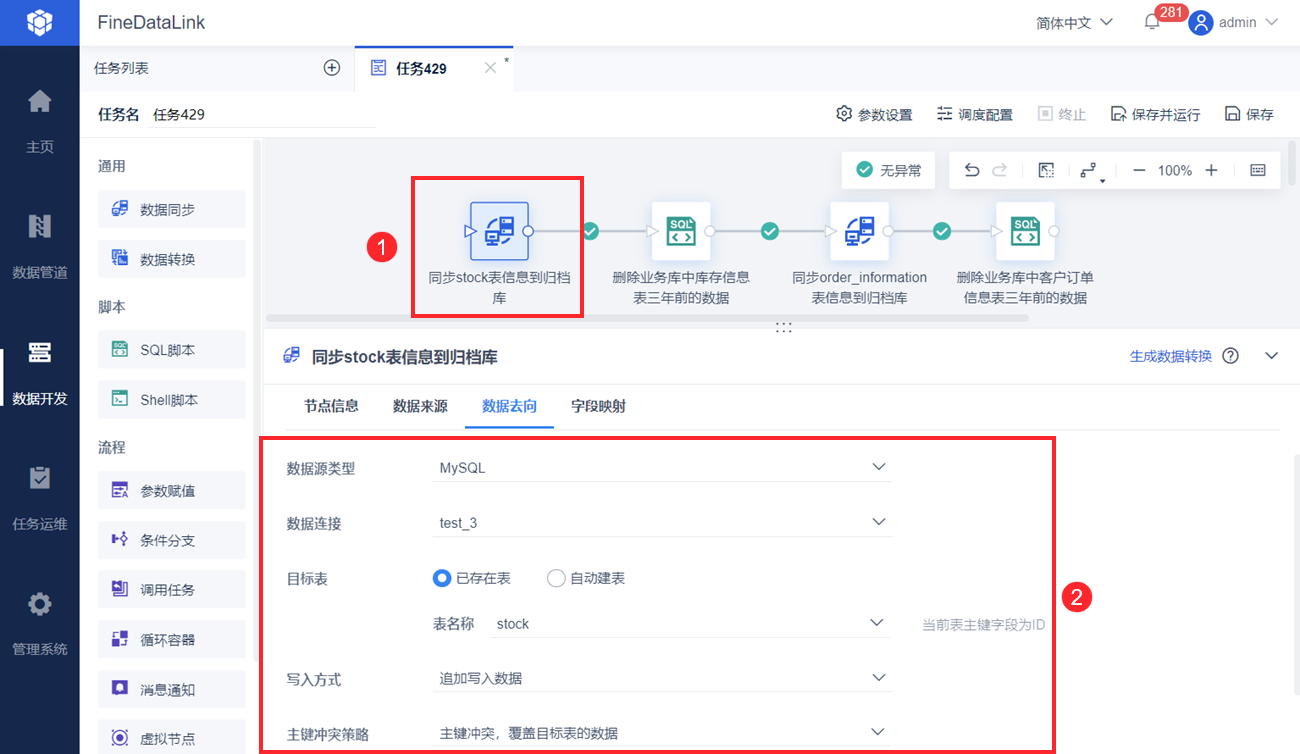Open the 简体中文 language selector
The height and width of the screenshot is (754, 1300).
pyautogui.click(x=1074, y=22)
